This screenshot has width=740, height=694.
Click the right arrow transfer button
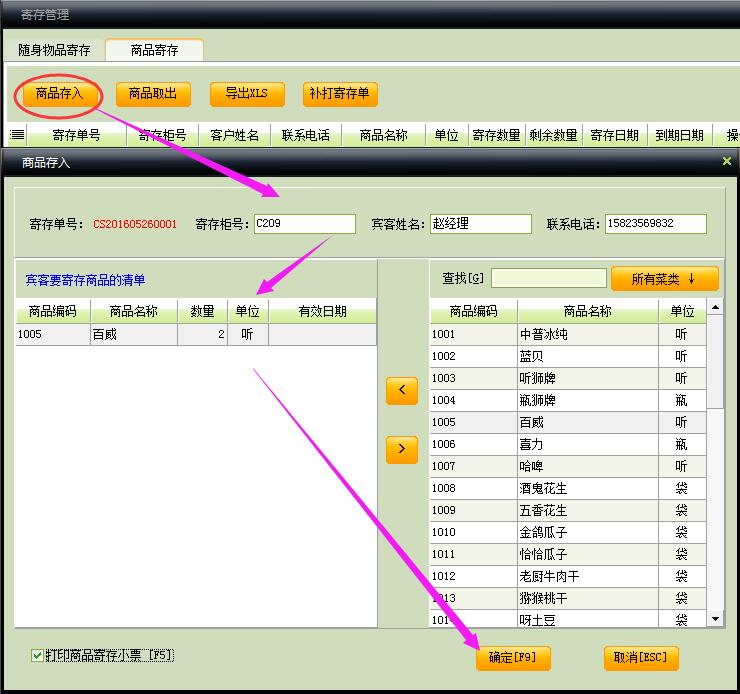pyautogui.click(x=401, y=450)
